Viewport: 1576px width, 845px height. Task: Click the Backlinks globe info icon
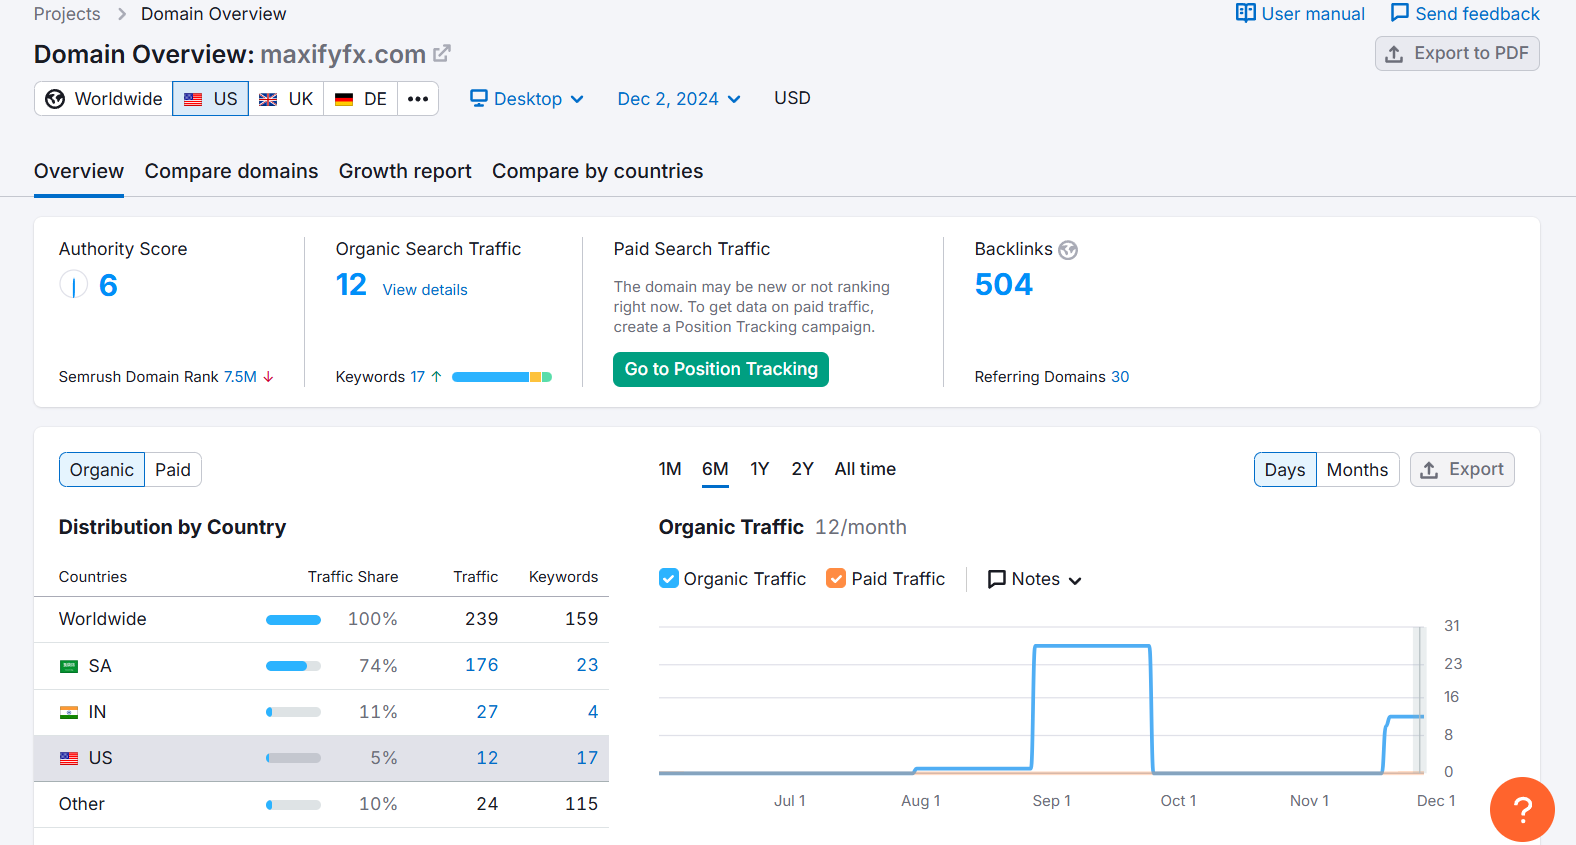[1068, 250]
